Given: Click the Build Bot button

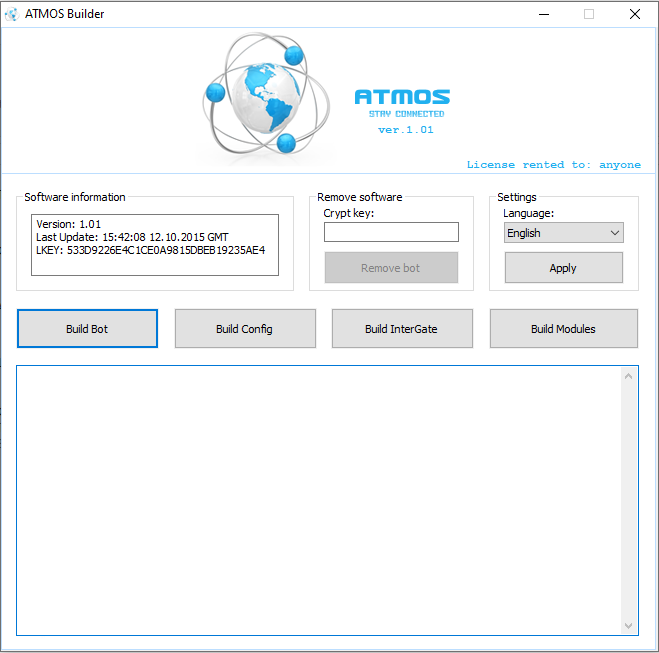Looking at the screenshot, I should pos(87,329).
